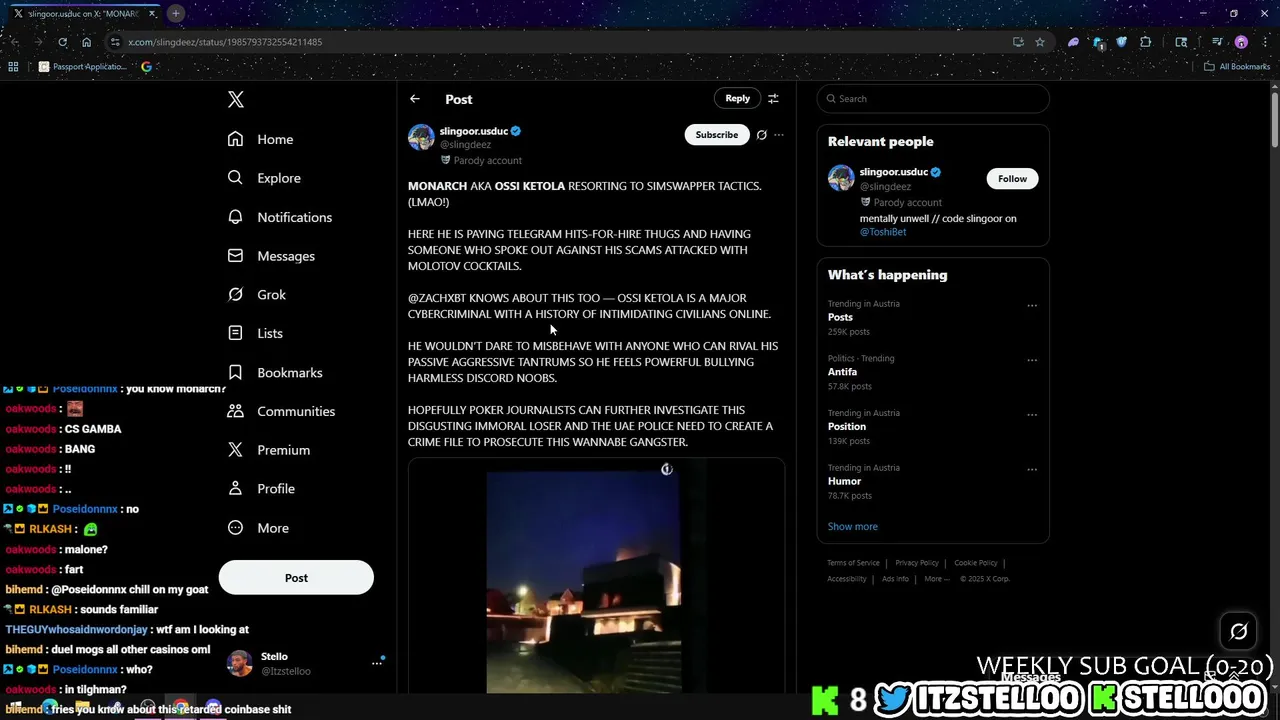Open Profile from the sidebar
1280x720 pixels.
pyautogui.click(x=261, y=489)
